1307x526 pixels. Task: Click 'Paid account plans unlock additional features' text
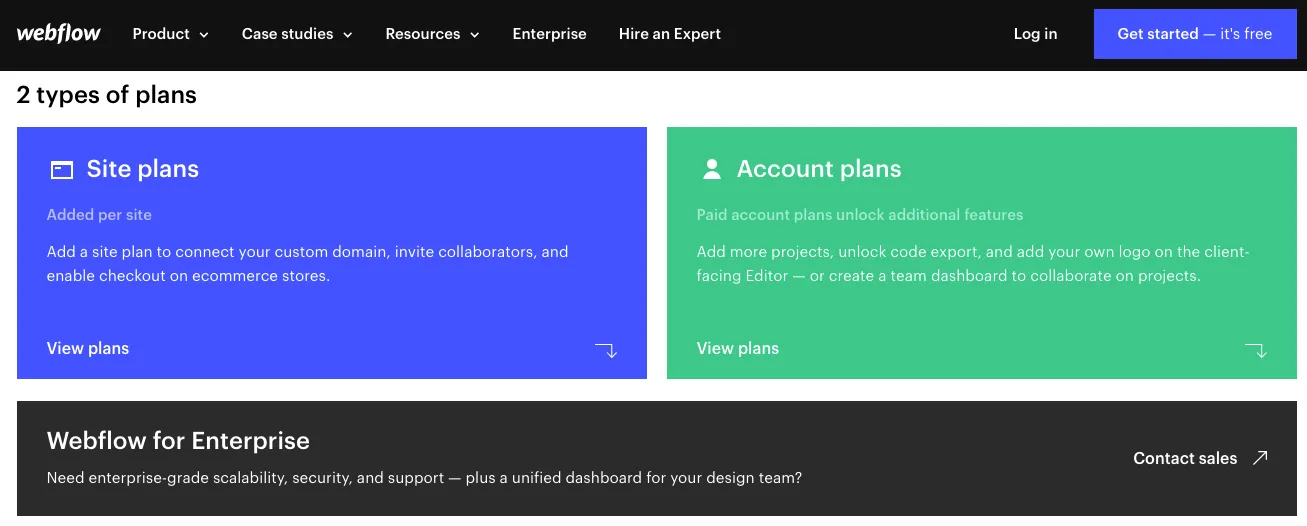[x=860, y=215]
